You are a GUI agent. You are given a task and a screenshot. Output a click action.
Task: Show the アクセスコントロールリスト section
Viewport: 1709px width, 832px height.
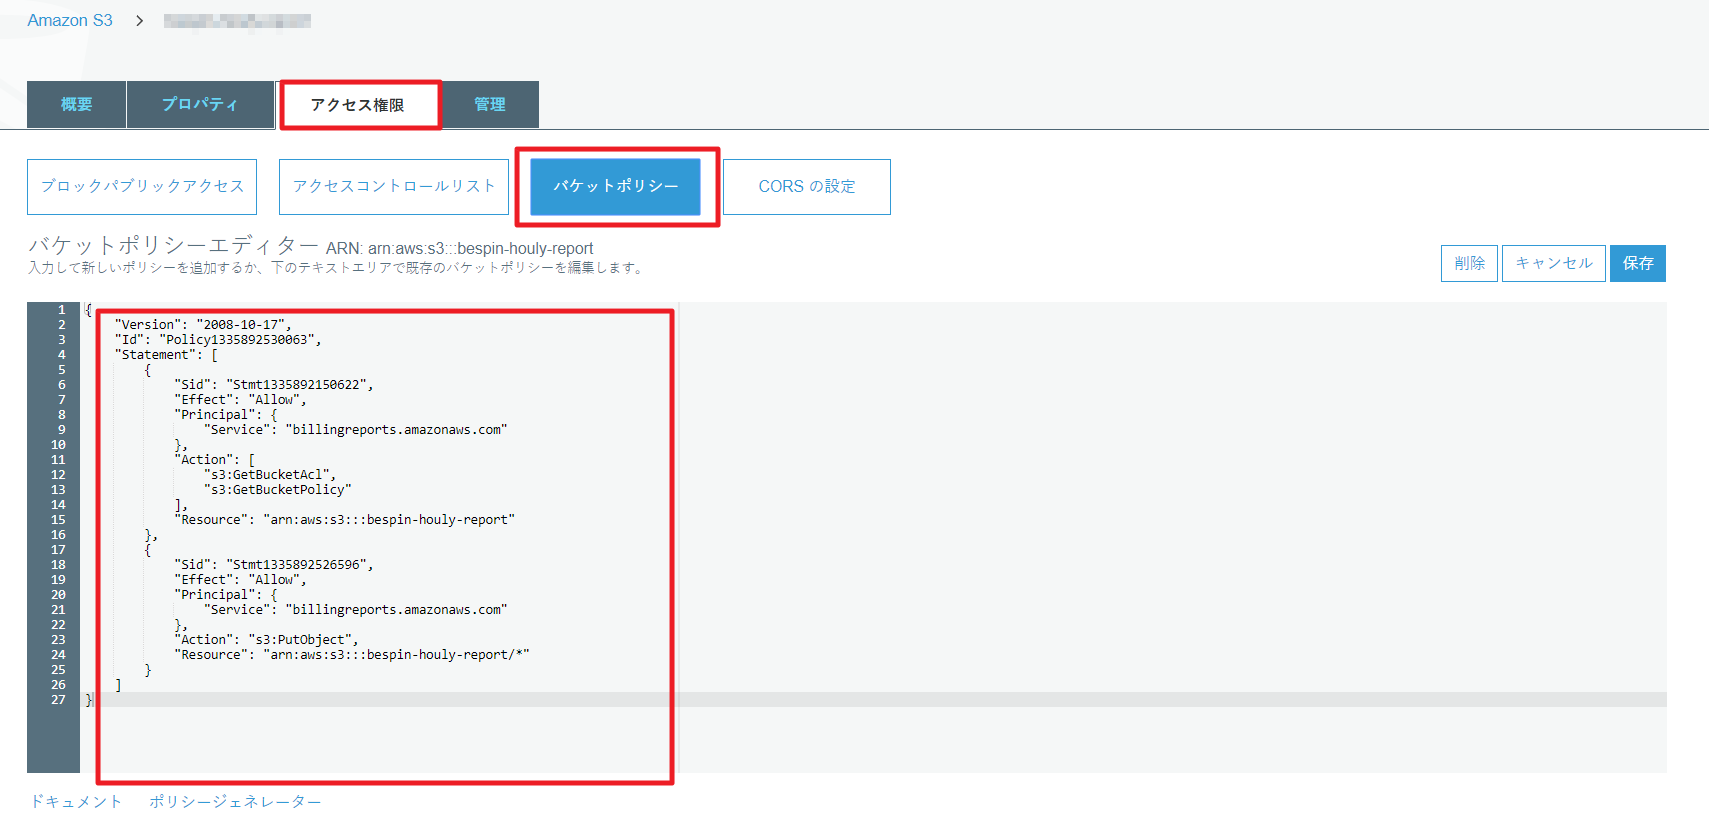394,186
